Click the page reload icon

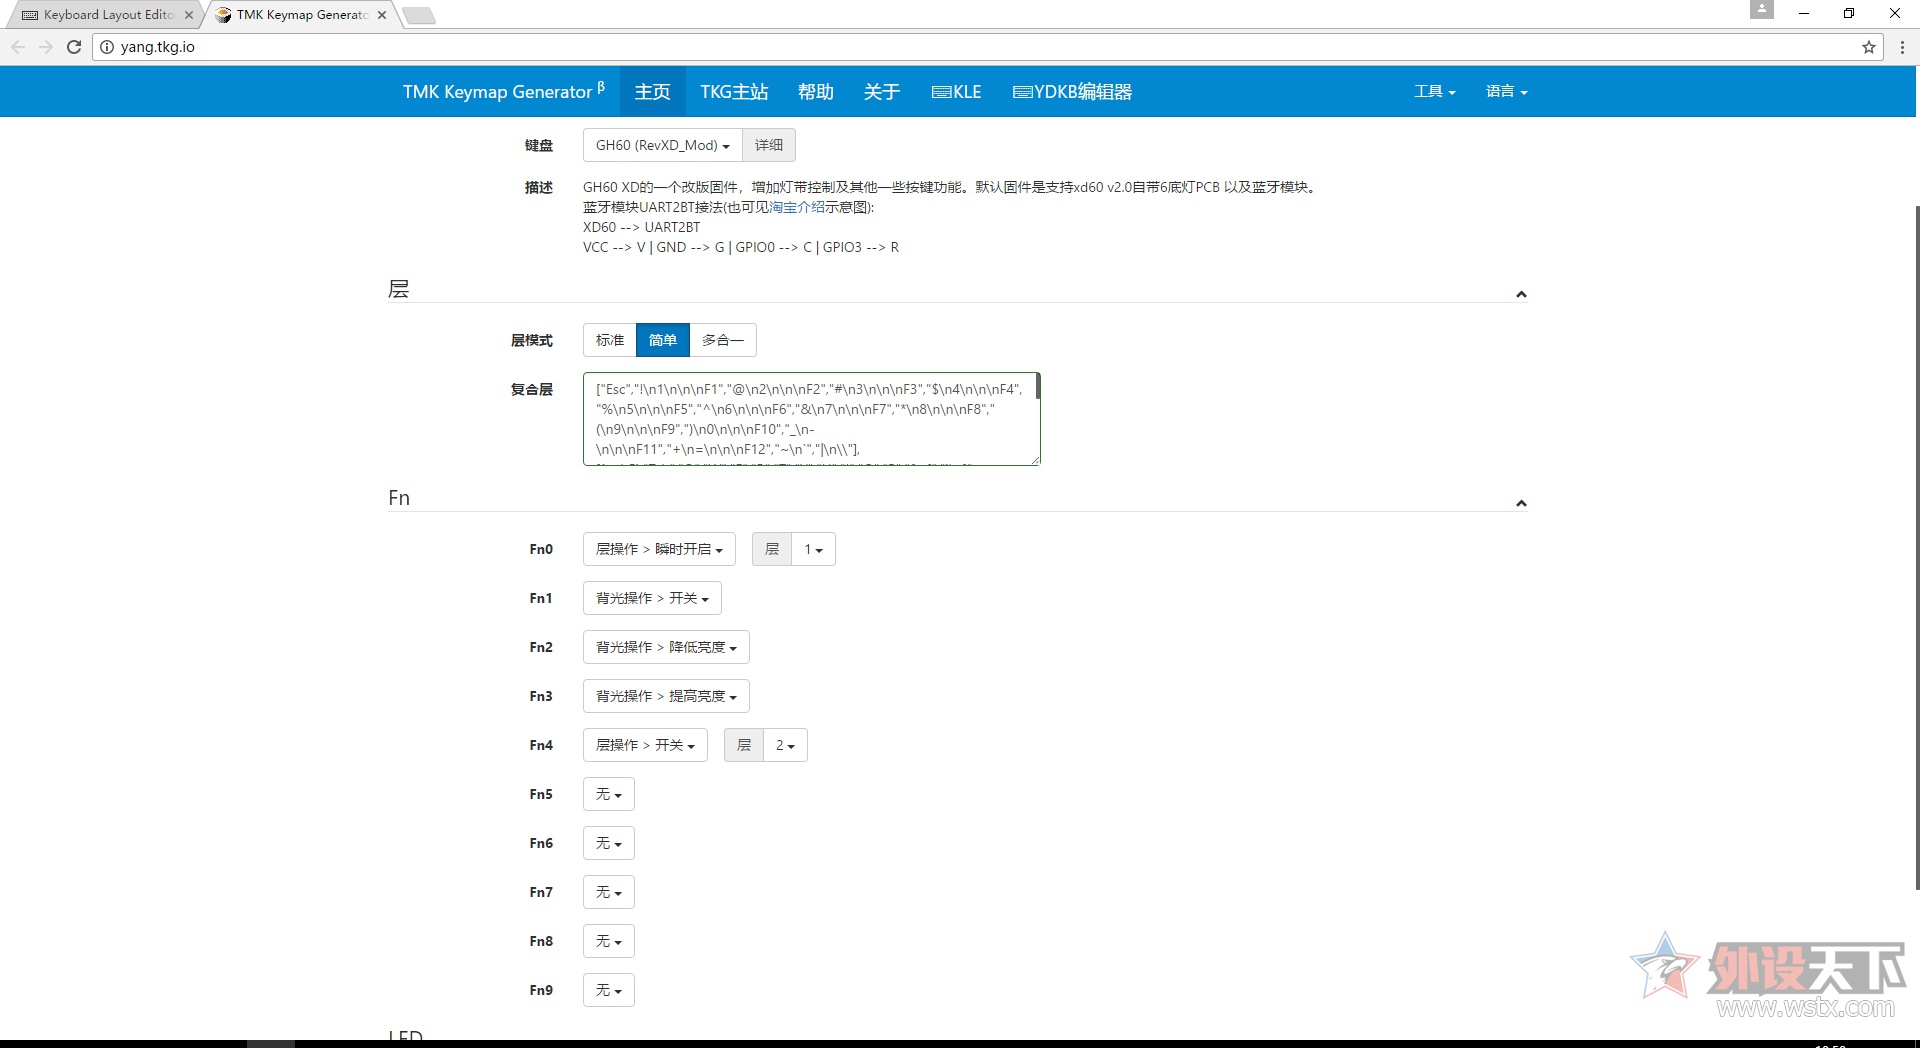pyautogui.click(x=73, y=46)
